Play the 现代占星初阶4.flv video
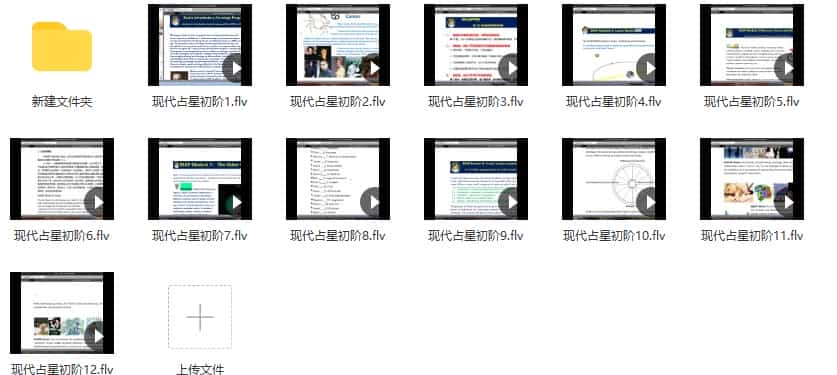837x375 pixels. [x=650, y=68]
